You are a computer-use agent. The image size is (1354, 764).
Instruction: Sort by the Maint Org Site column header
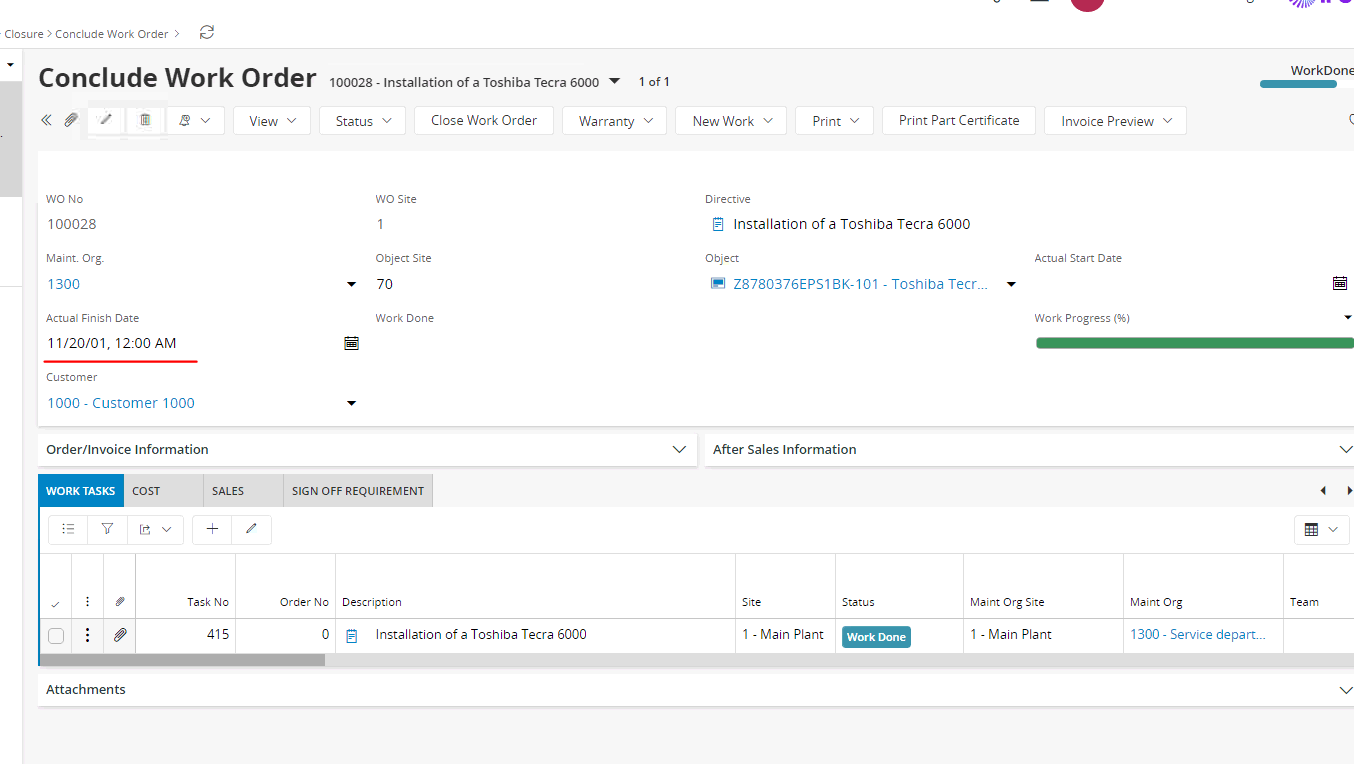pos(1007,602)
